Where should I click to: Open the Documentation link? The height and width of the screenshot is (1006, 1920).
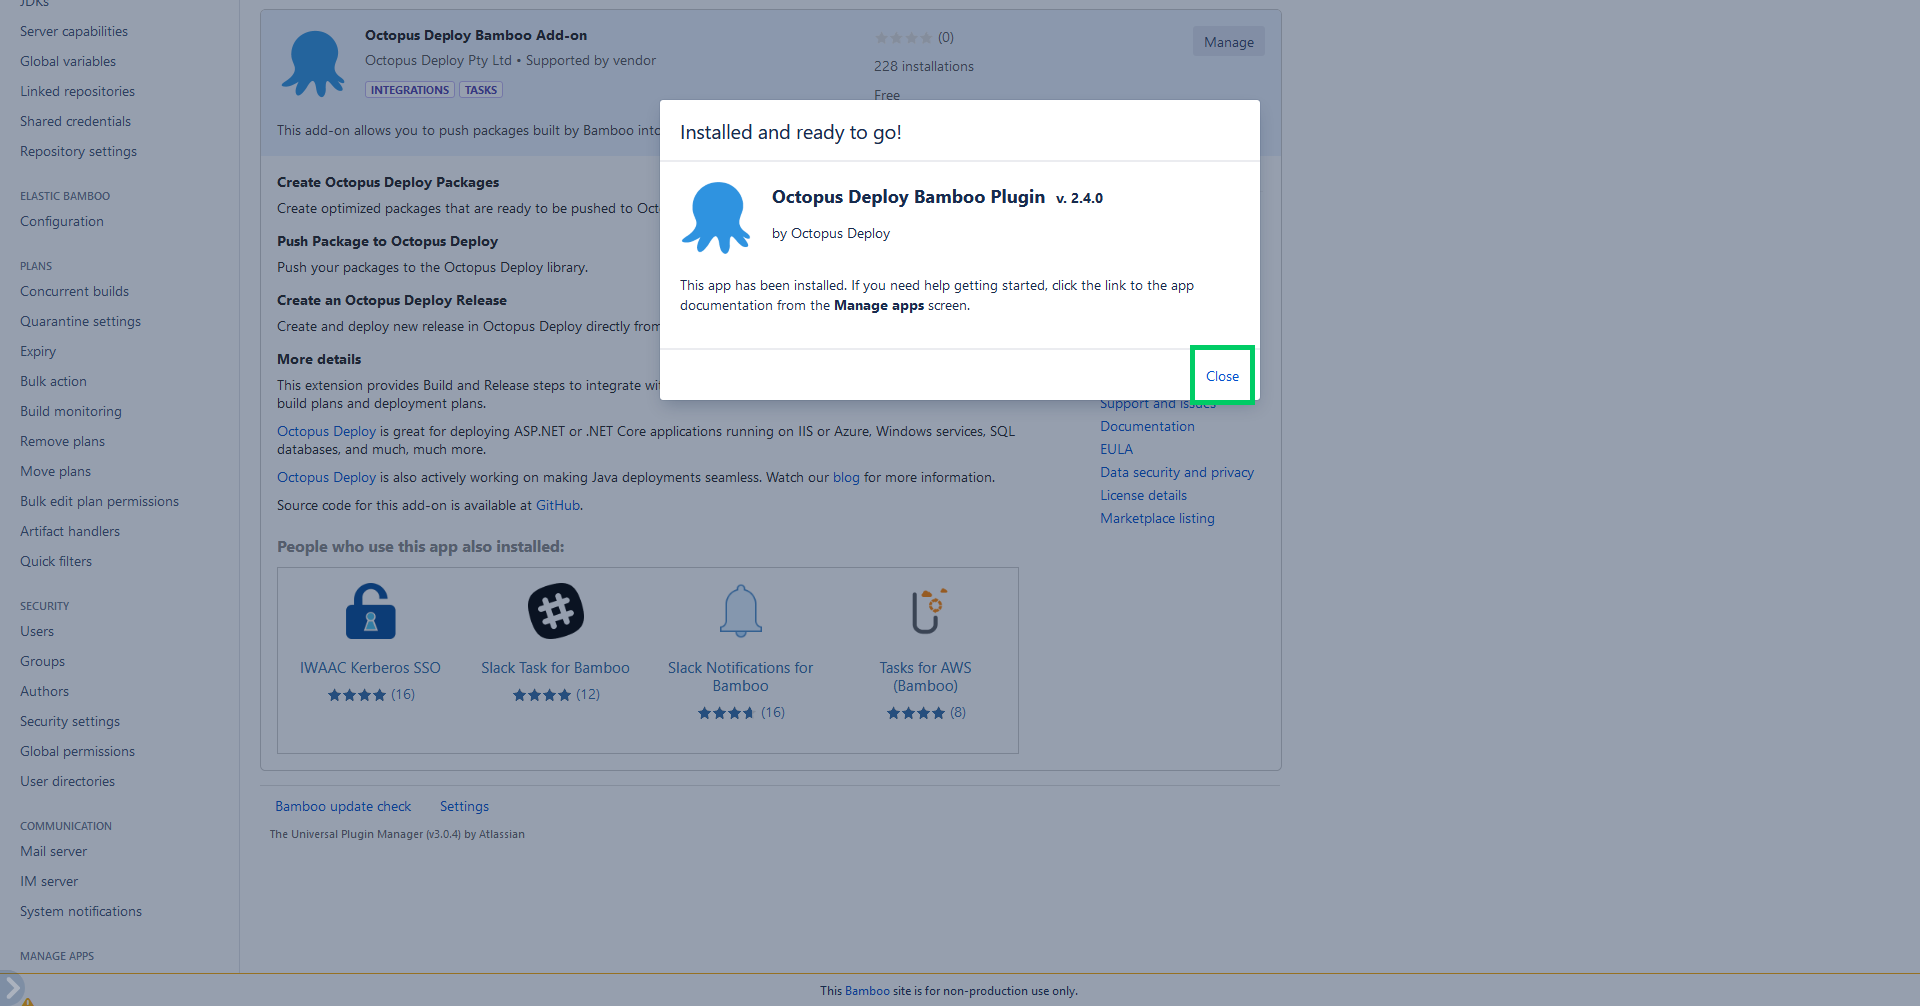pyautogui.click(x=1147, y=426)
